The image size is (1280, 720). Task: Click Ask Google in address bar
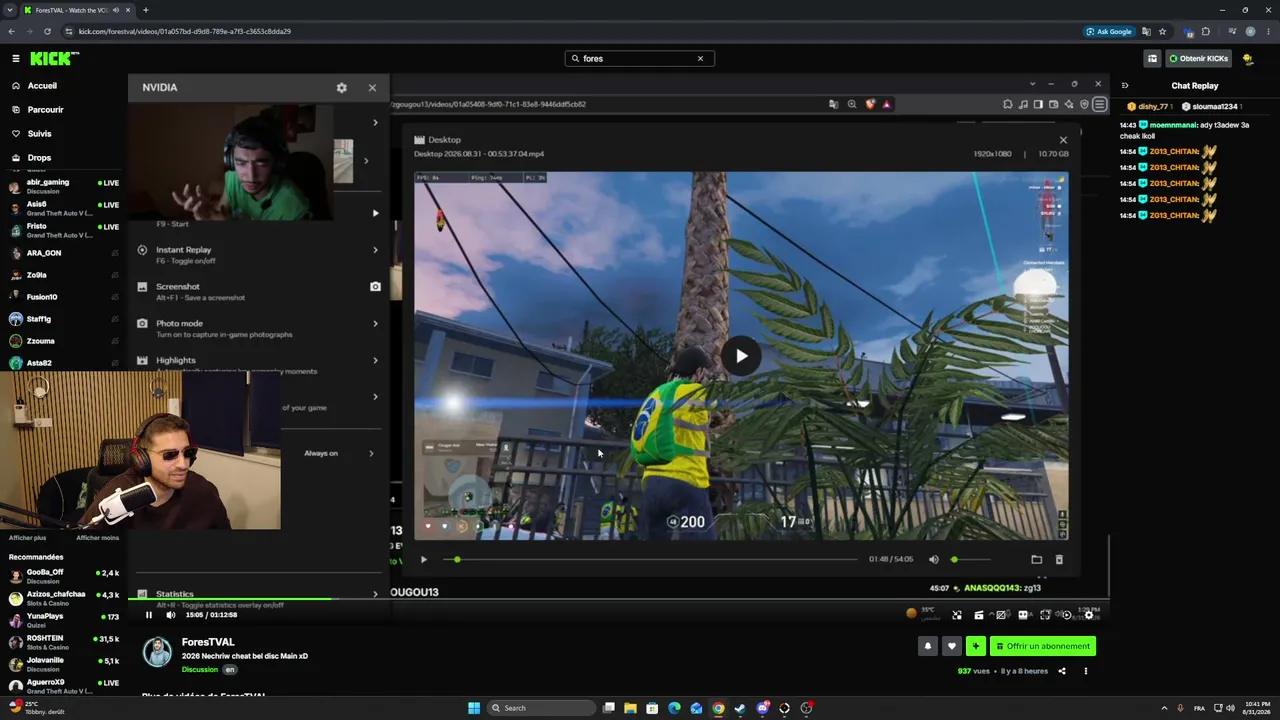[1109, 32]
